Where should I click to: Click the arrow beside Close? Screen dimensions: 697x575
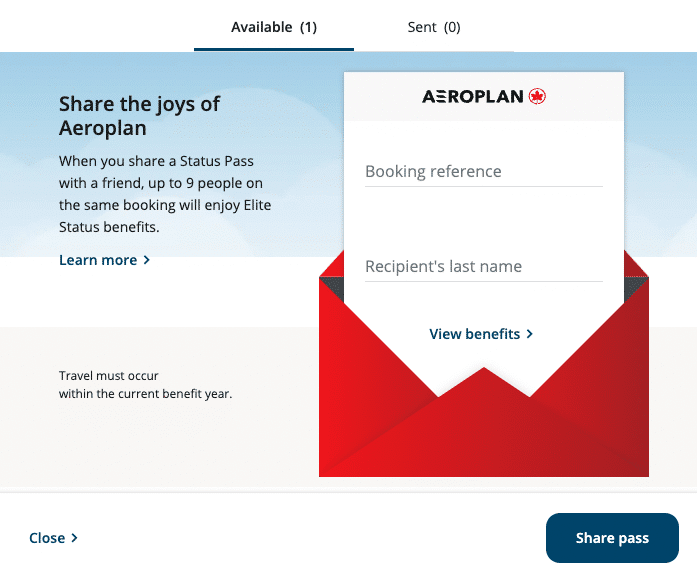pos(74,538)
